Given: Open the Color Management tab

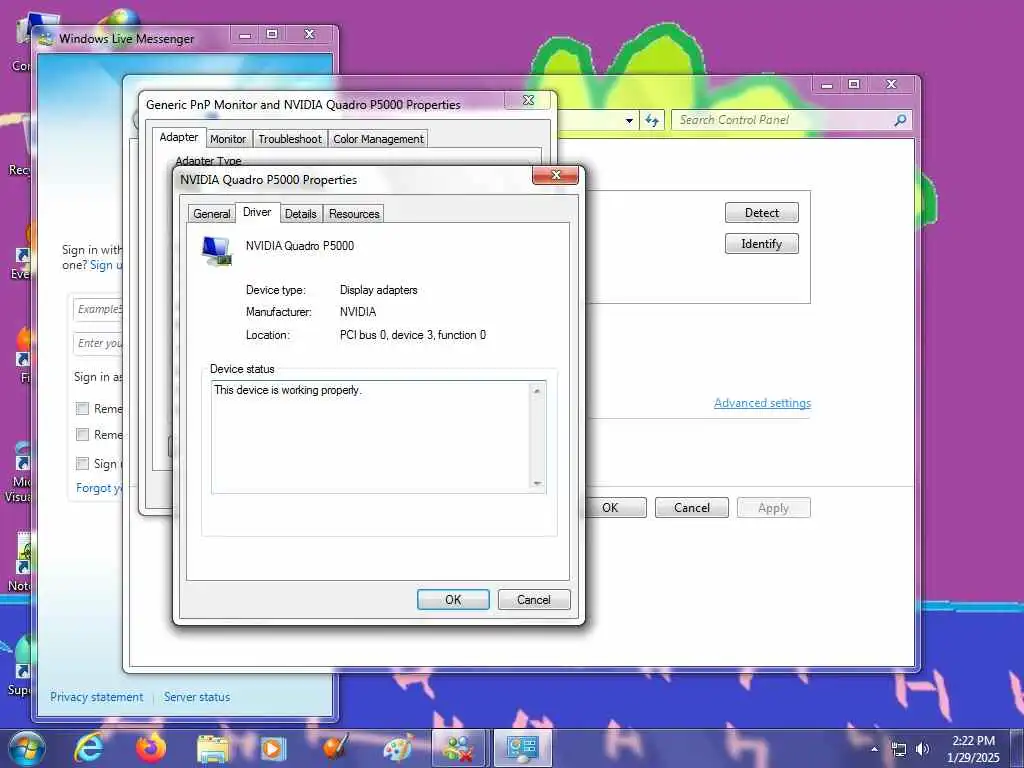Looking at the screenshot, I should 379,139.
